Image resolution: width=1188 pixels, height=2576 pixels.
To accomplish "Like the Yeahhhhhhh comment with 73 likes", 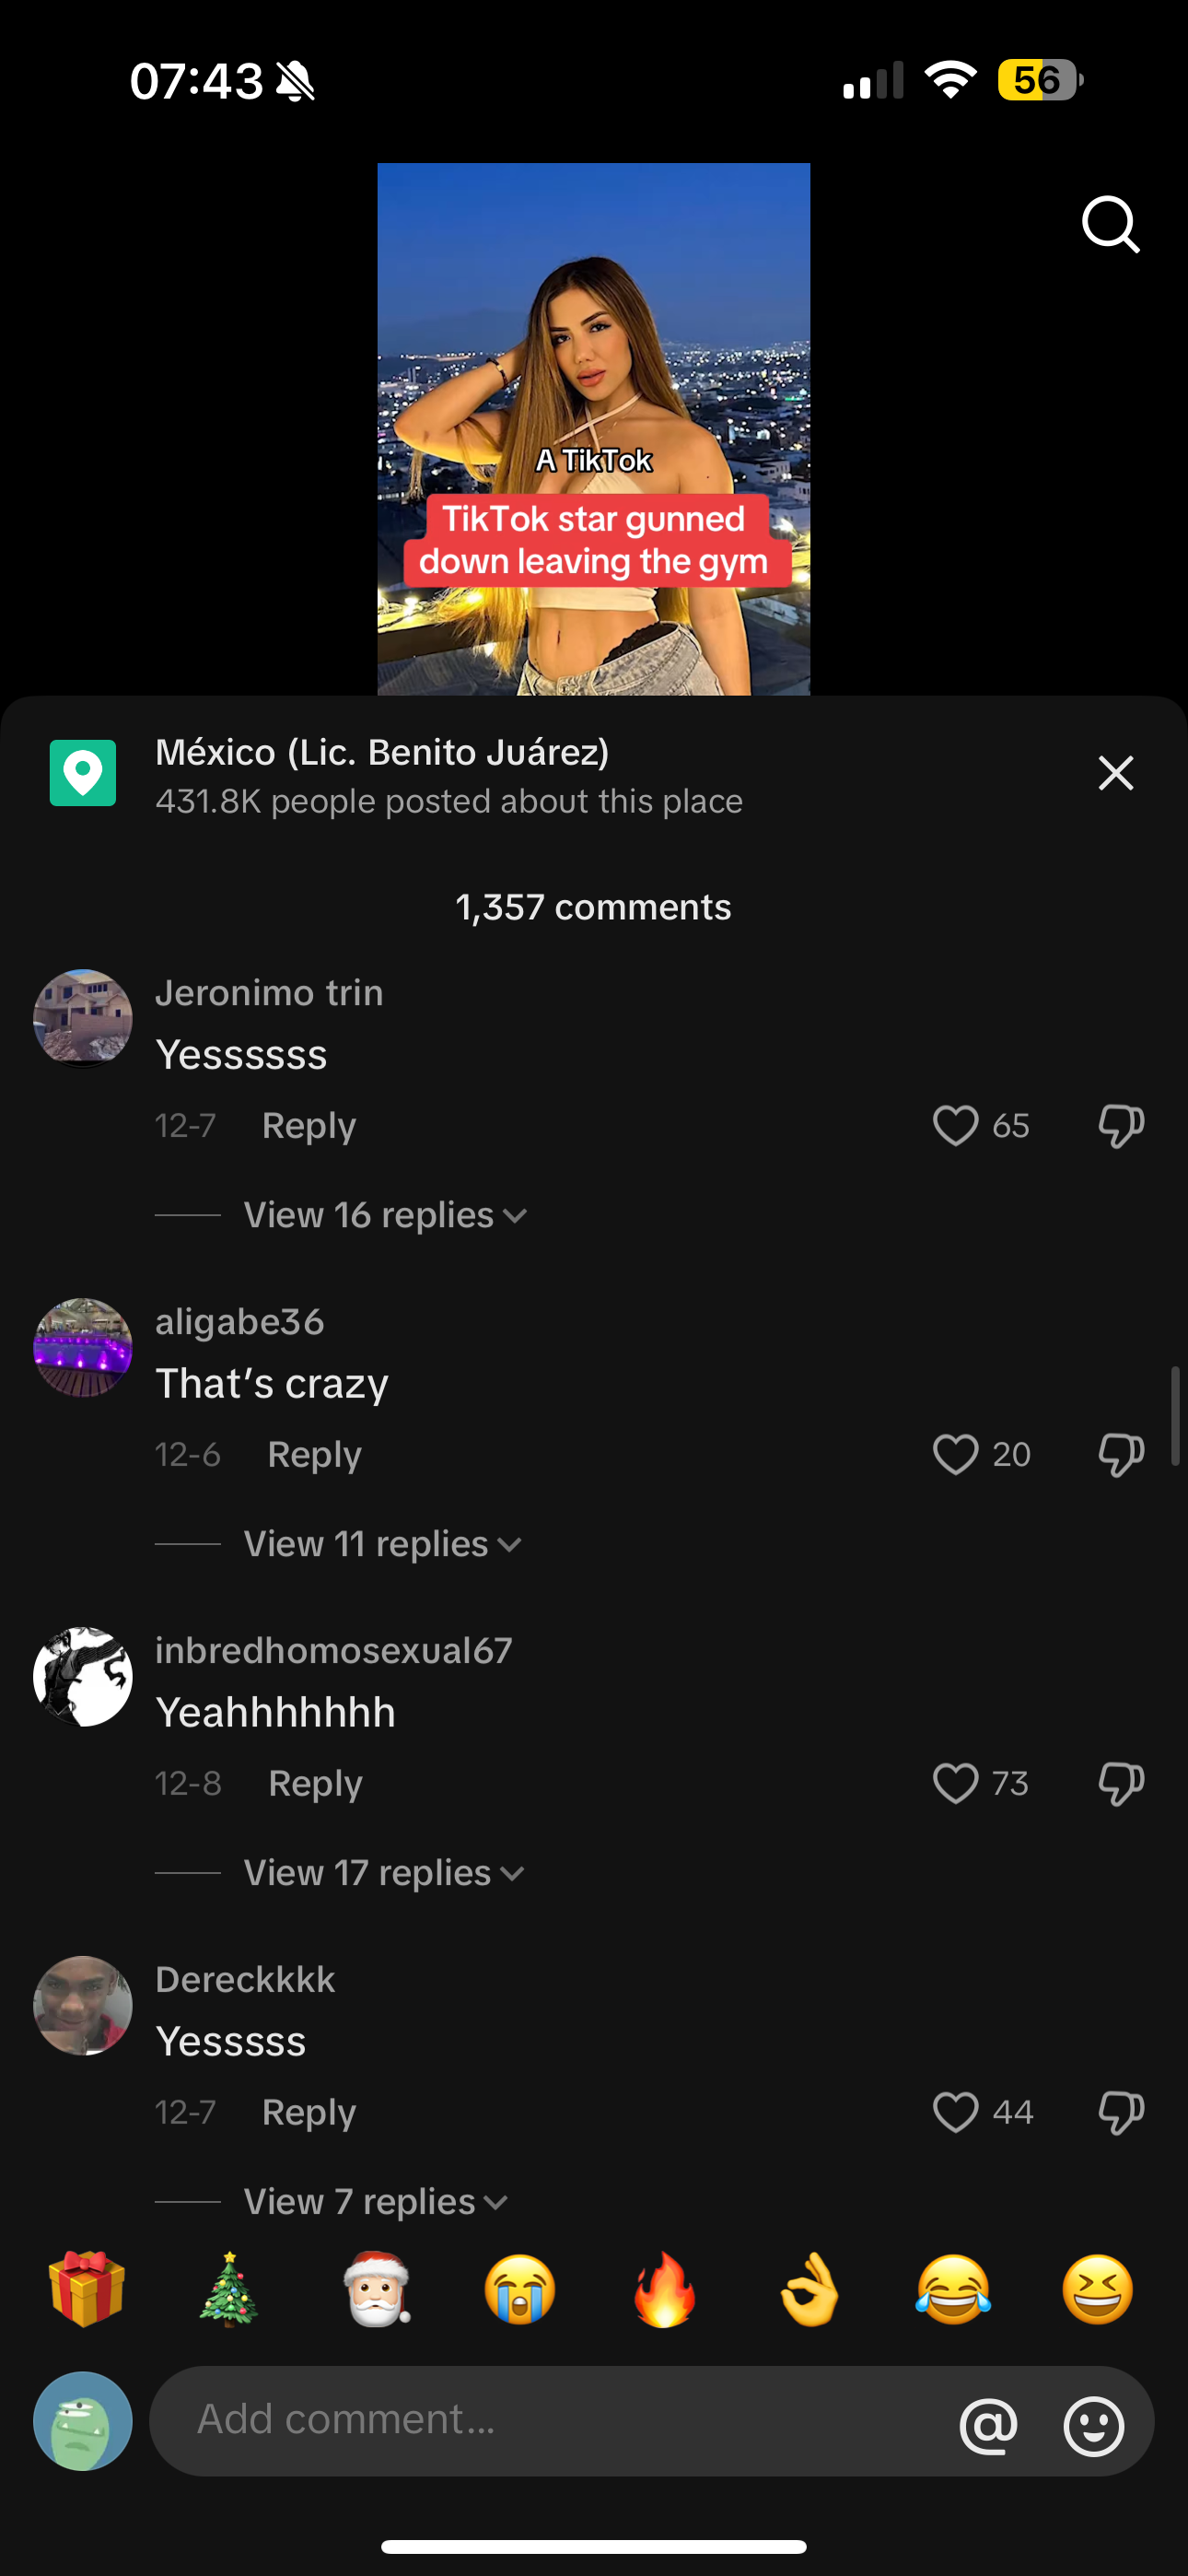I will click(x=955, y=1783).
